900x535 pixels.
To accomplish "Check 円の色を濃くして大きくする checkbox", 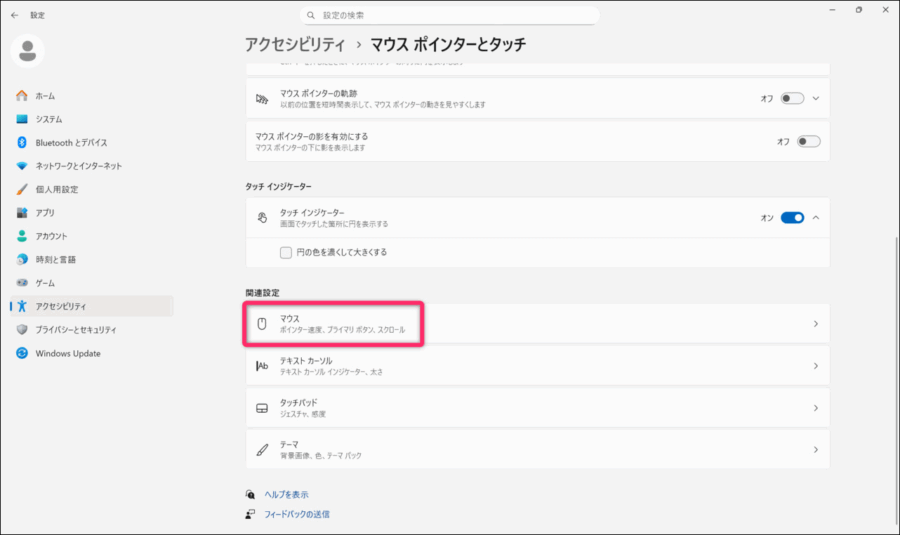I will point(286,252).
